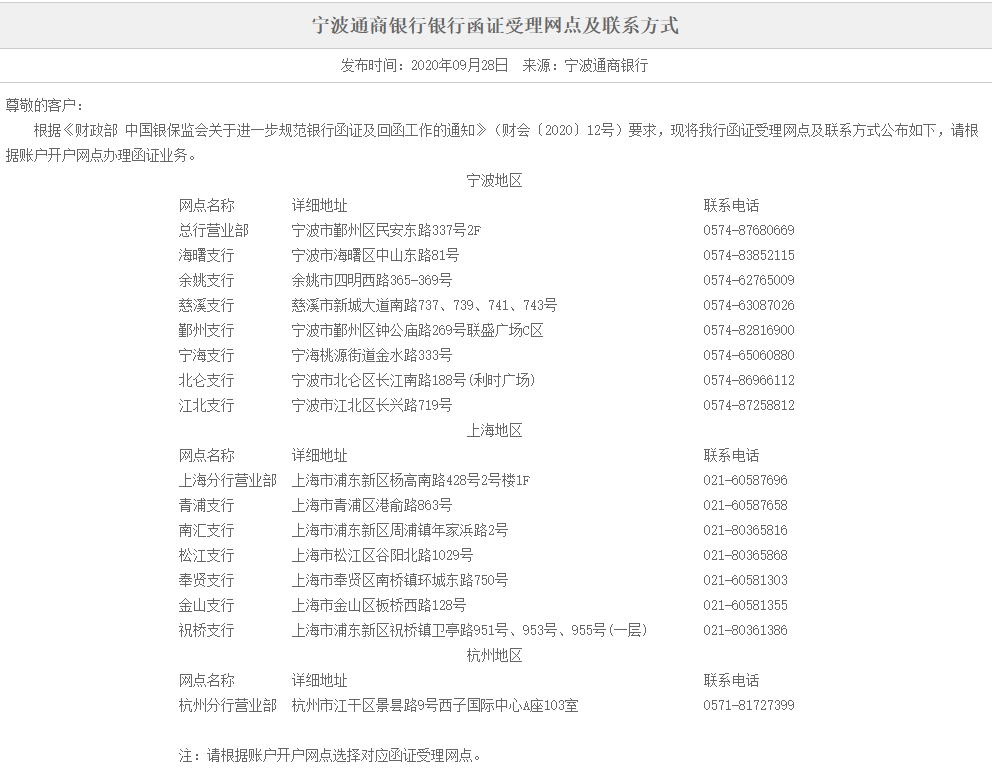The height and width of the screenshot is (769, 992).
Task: Select phone number 021-60581303
Action: tap(745, 581)
